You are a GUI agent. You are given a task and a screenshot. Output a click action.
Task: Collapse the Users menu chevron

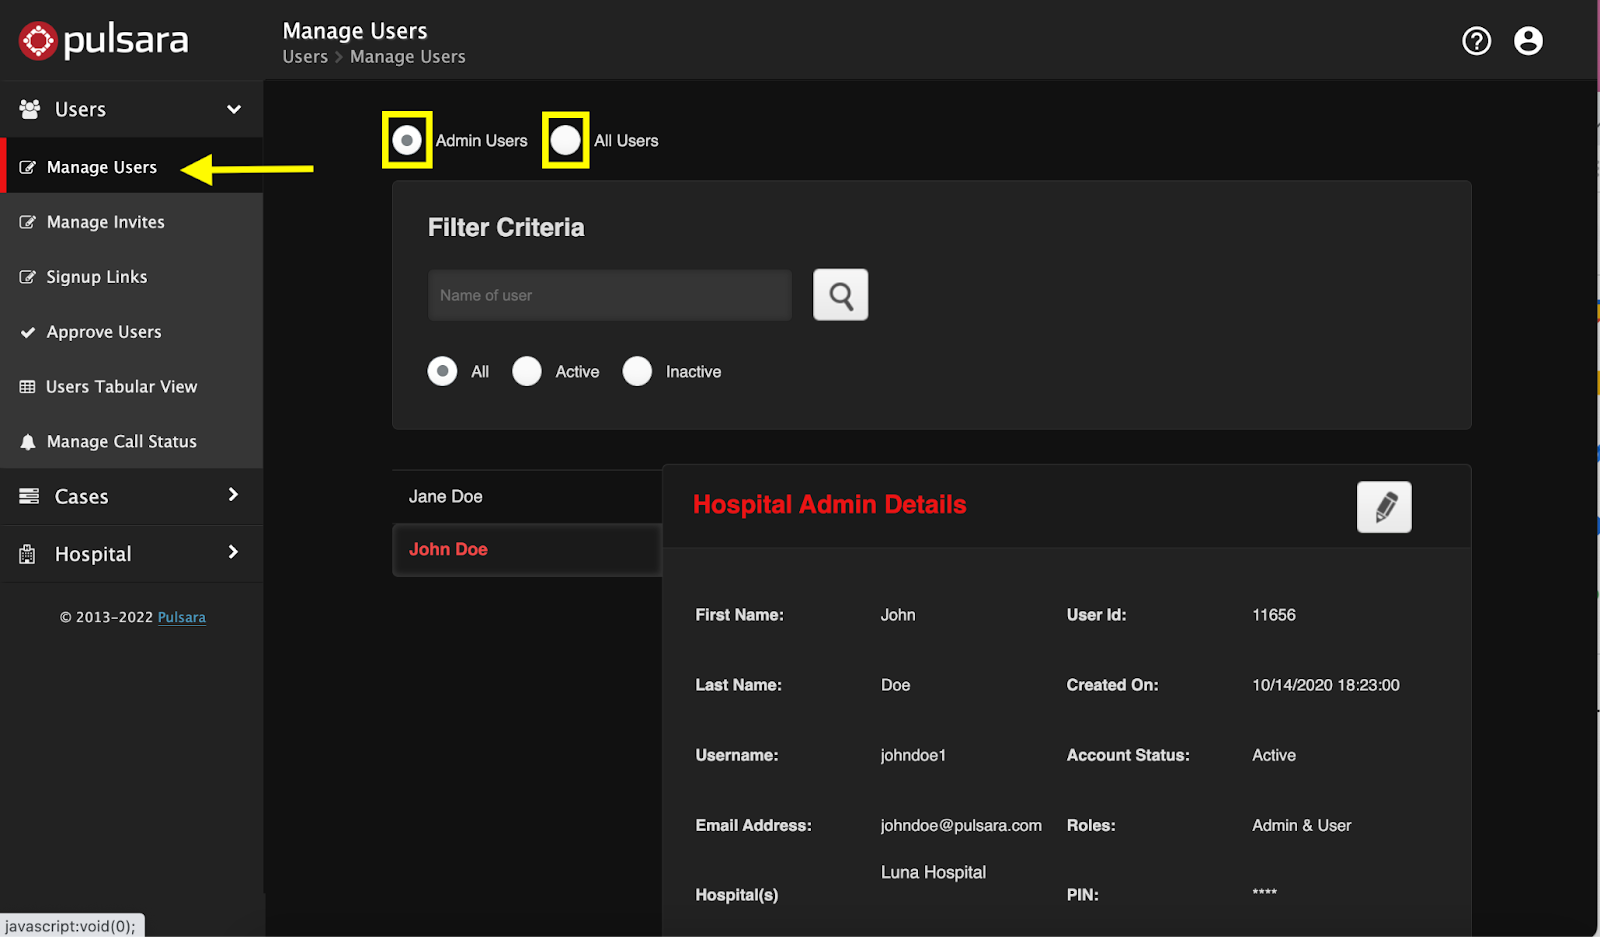(x=234, y=109)
